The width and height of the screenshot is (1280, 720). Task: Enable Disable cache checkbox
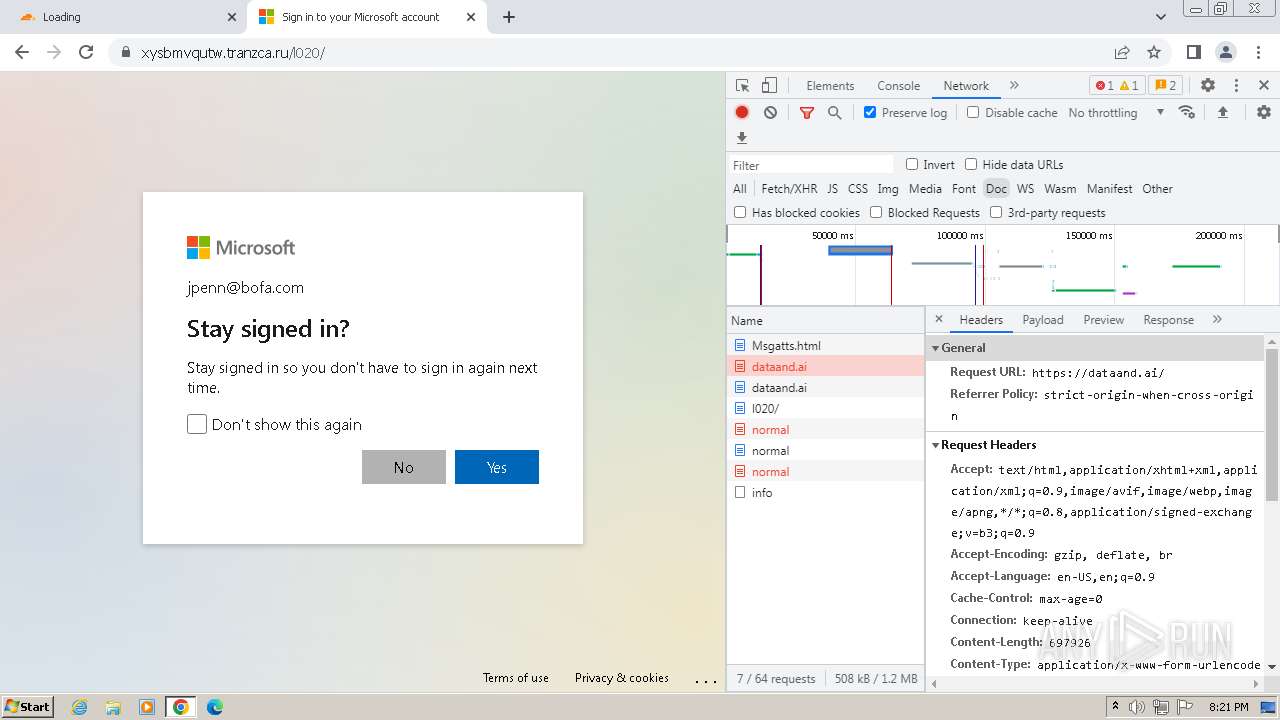pyautogui.click(x=973, y=112)
